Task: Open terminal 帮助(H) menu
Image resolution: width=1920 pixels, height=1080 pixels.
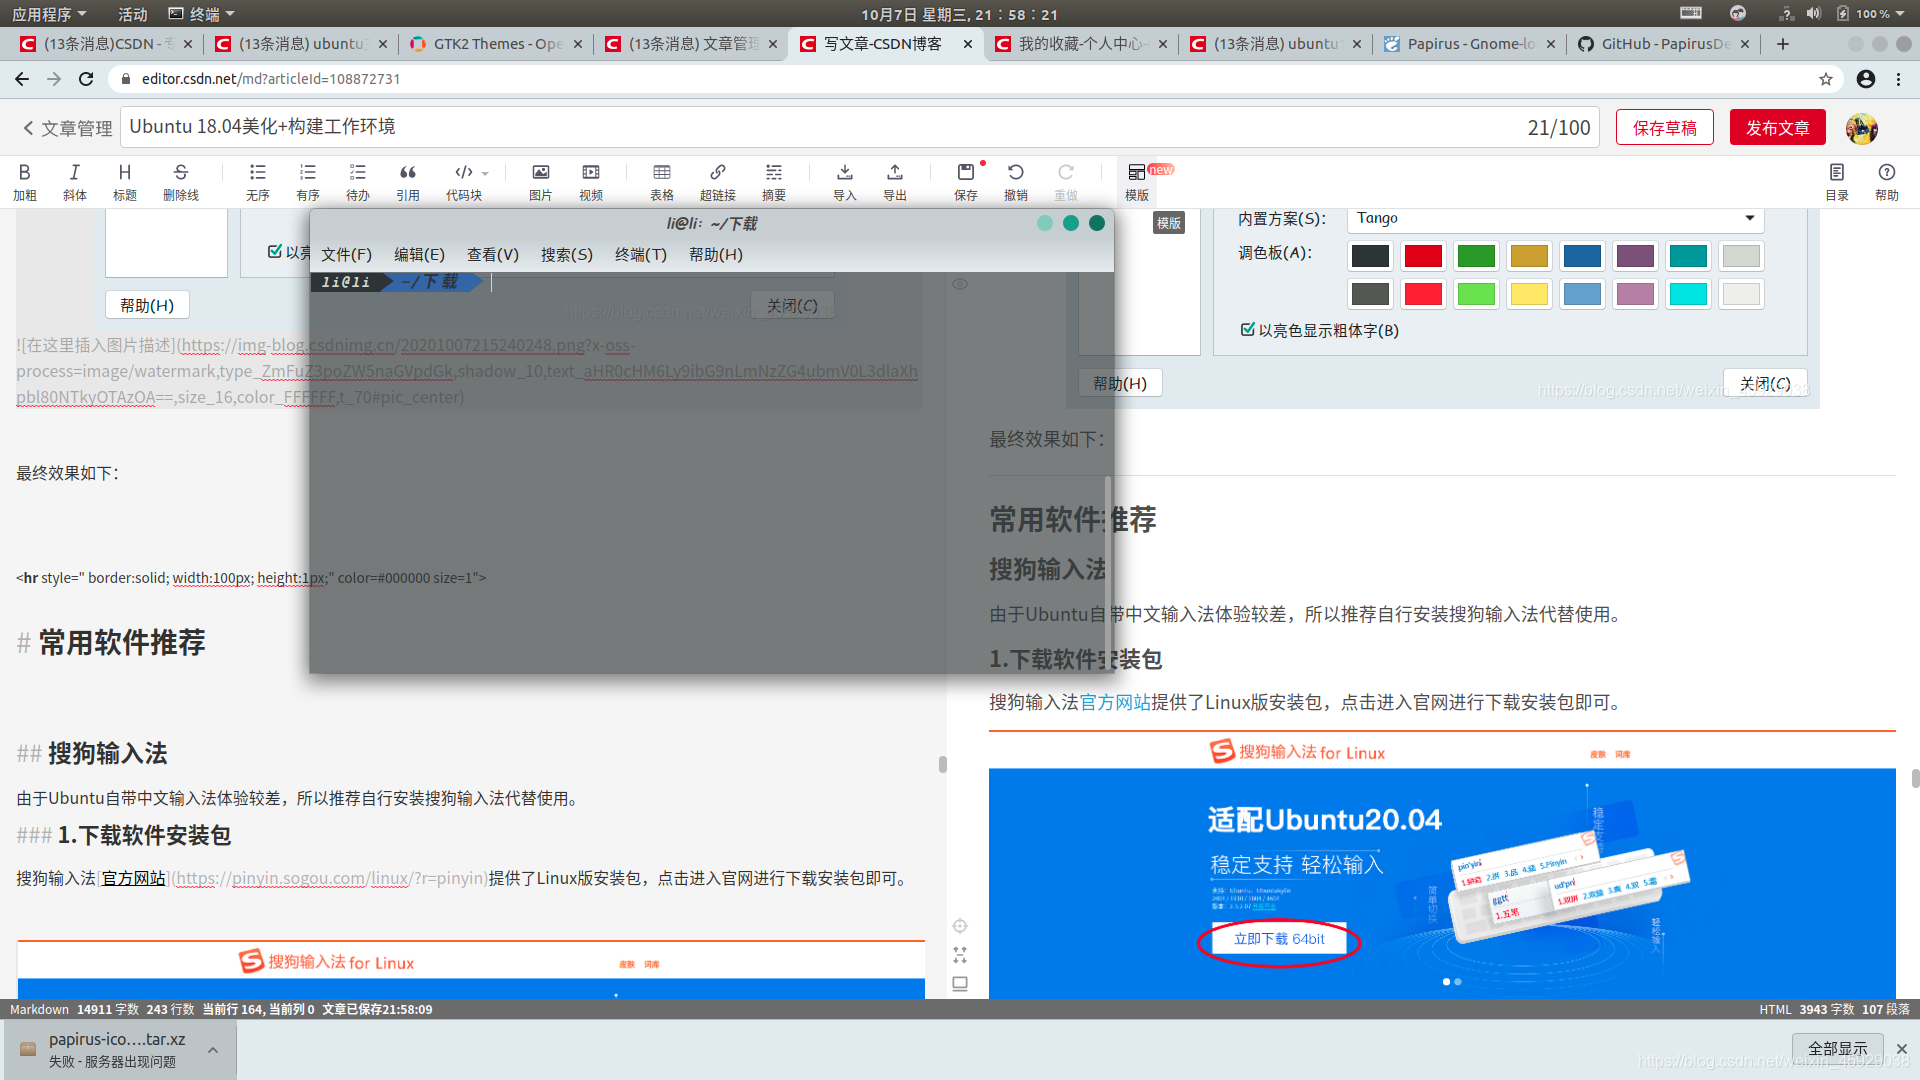Action: [x=716, y=255]
